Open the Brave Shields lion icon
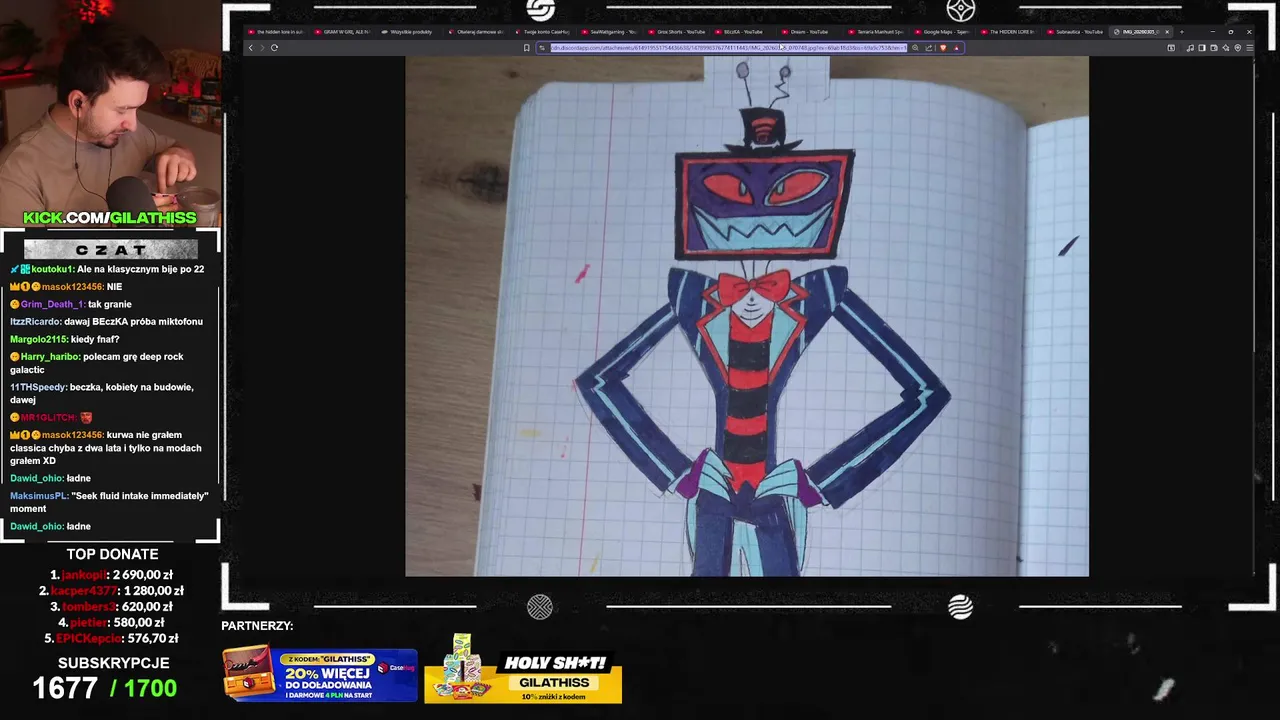 coord(943,48)
